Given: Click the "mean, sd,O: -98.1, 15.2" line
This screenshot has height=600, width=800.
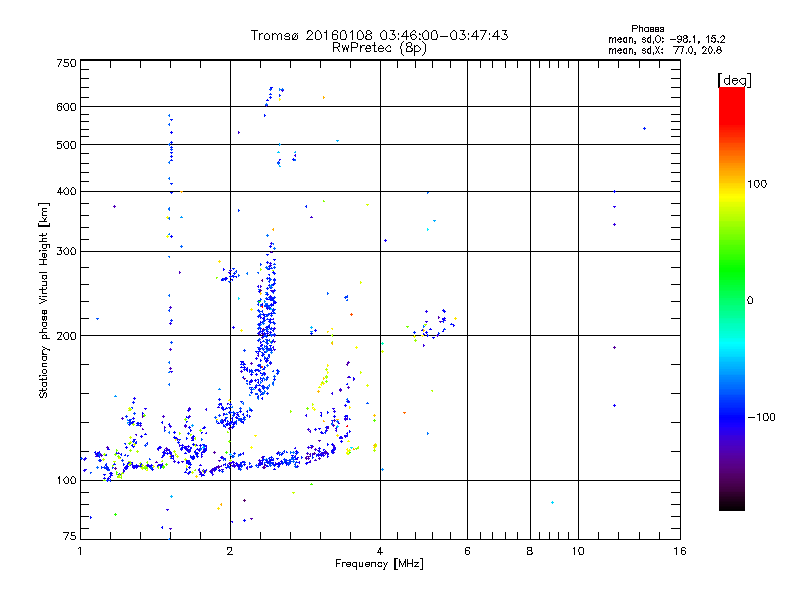Looking at the screenshot, I should [666, 39].
